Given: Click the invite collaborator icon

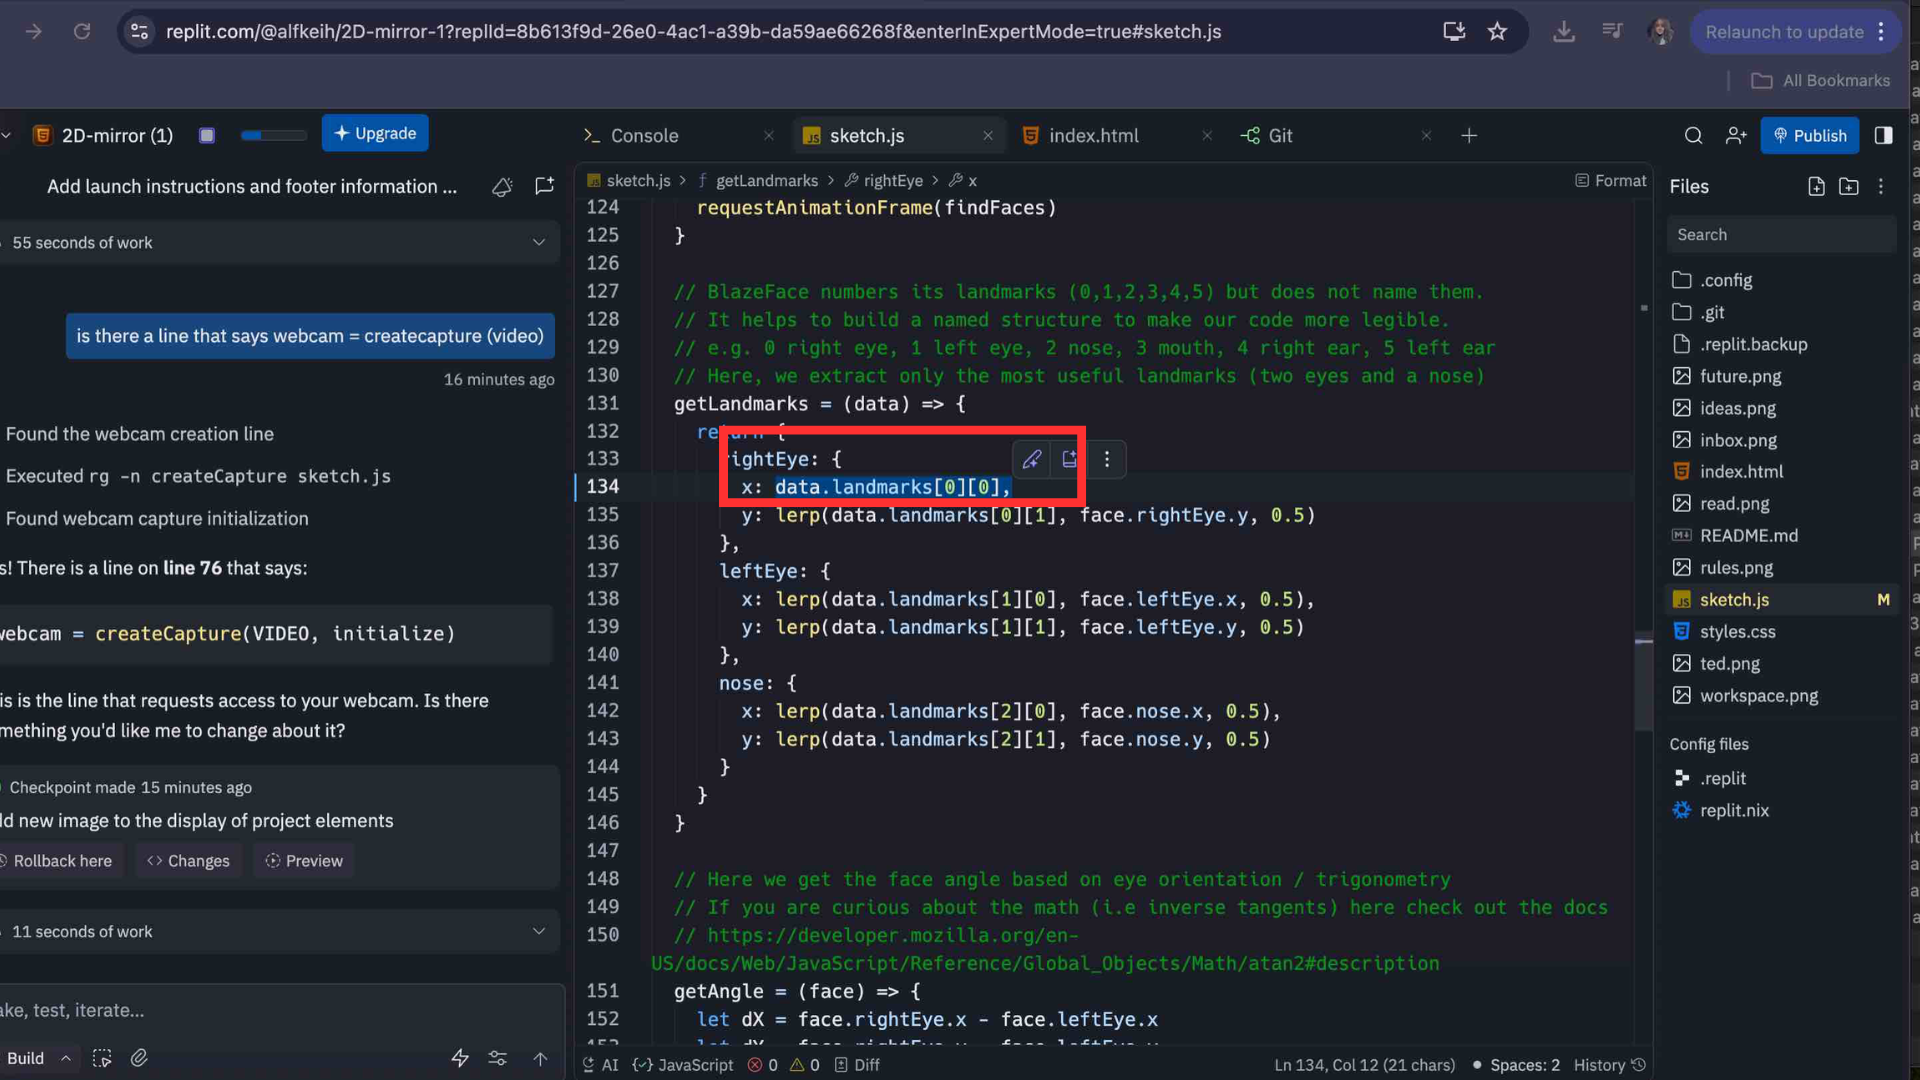Looking at the screenshot, I should (1736, 136).
